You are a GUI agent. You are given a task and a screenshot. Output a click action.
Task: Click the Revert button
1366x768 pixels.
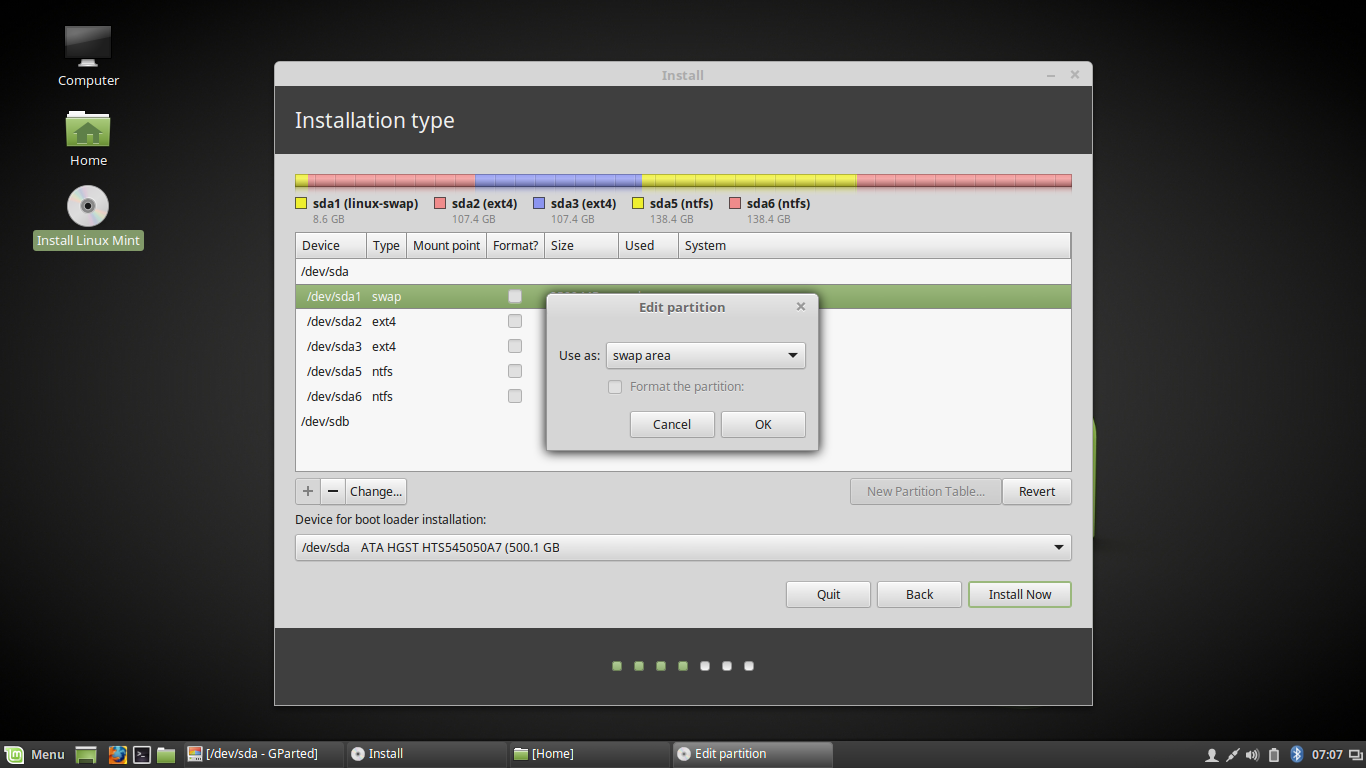[x=1037, y=491]
